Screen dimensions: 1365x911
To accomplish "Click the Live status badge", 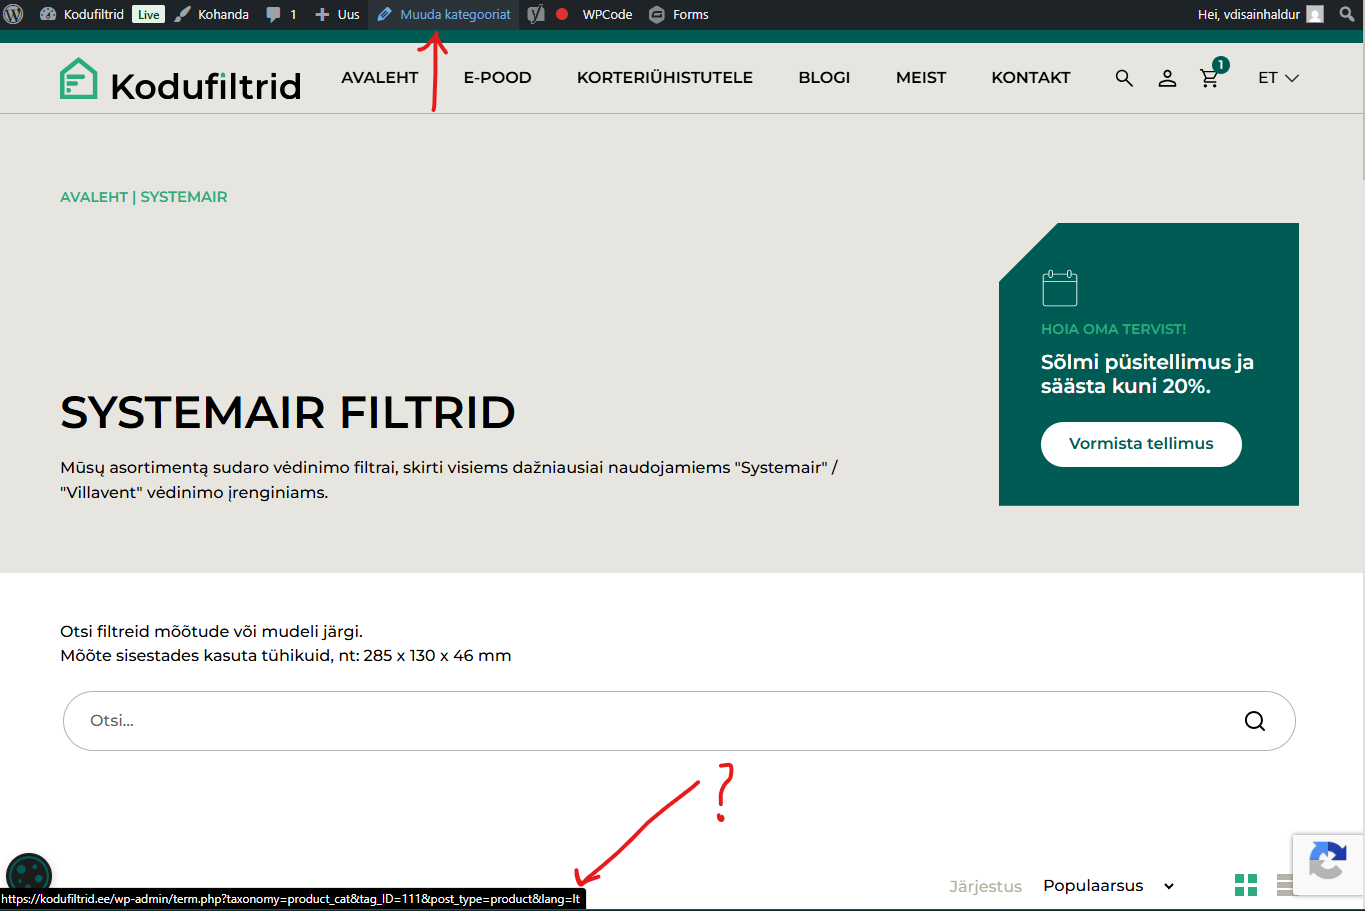I will [149, 14].
